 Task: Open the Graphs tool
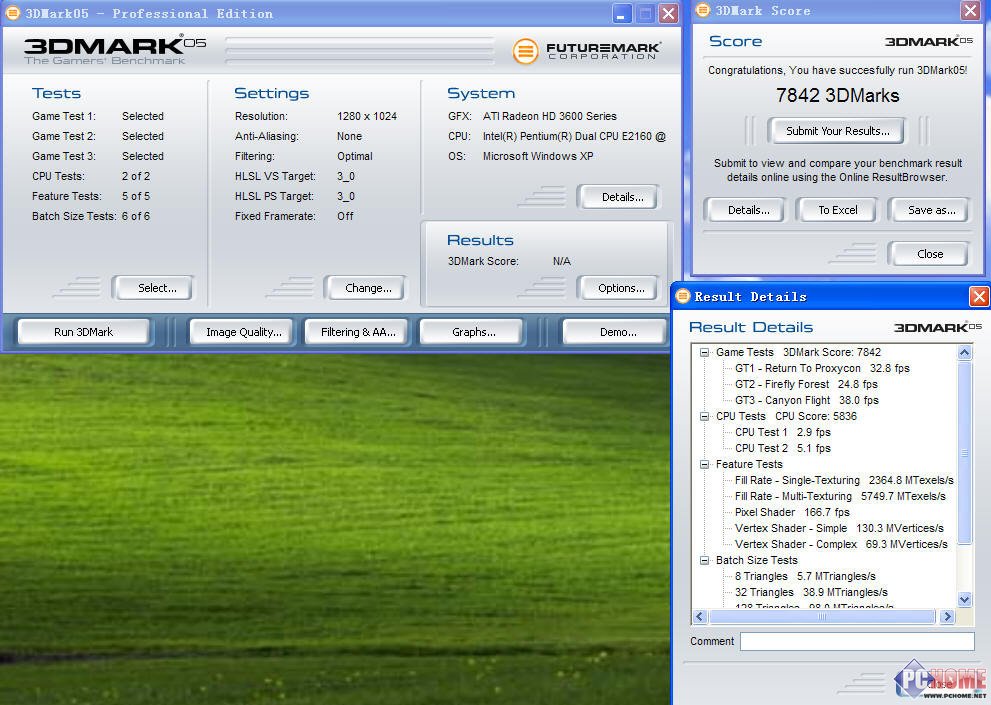[x=473, y=332]
